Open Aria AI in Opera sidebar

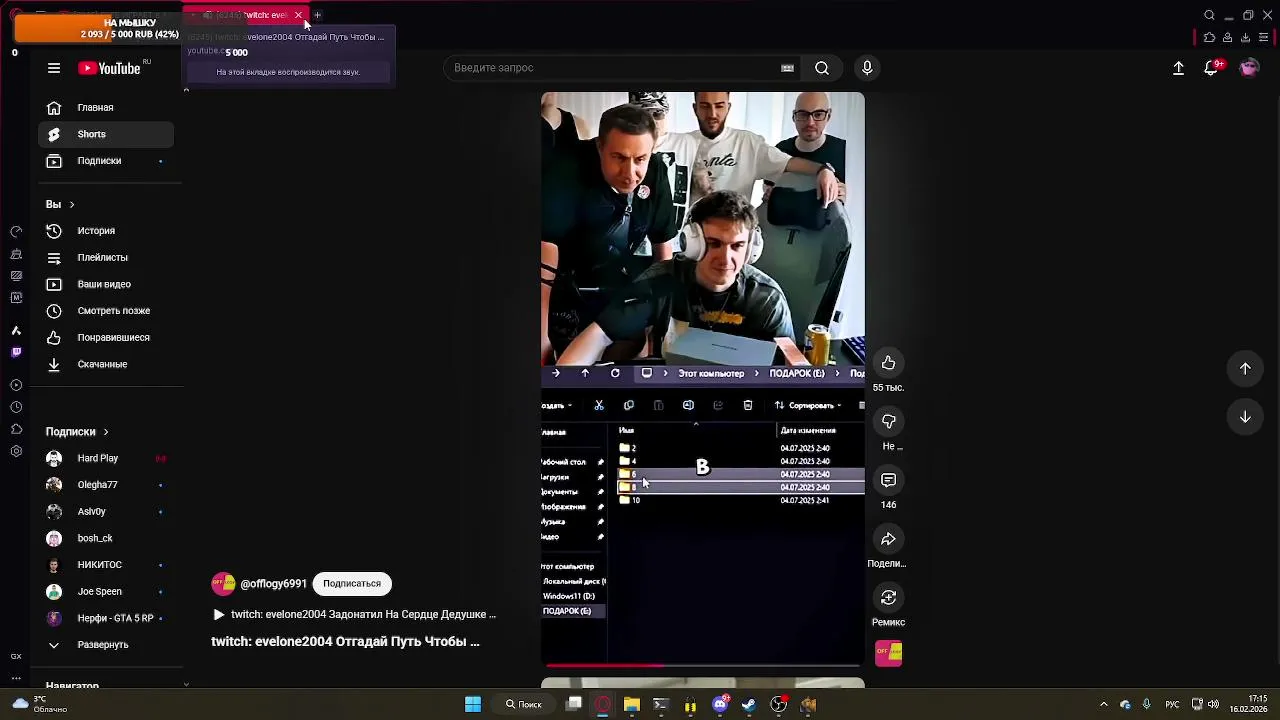[16, 330]
